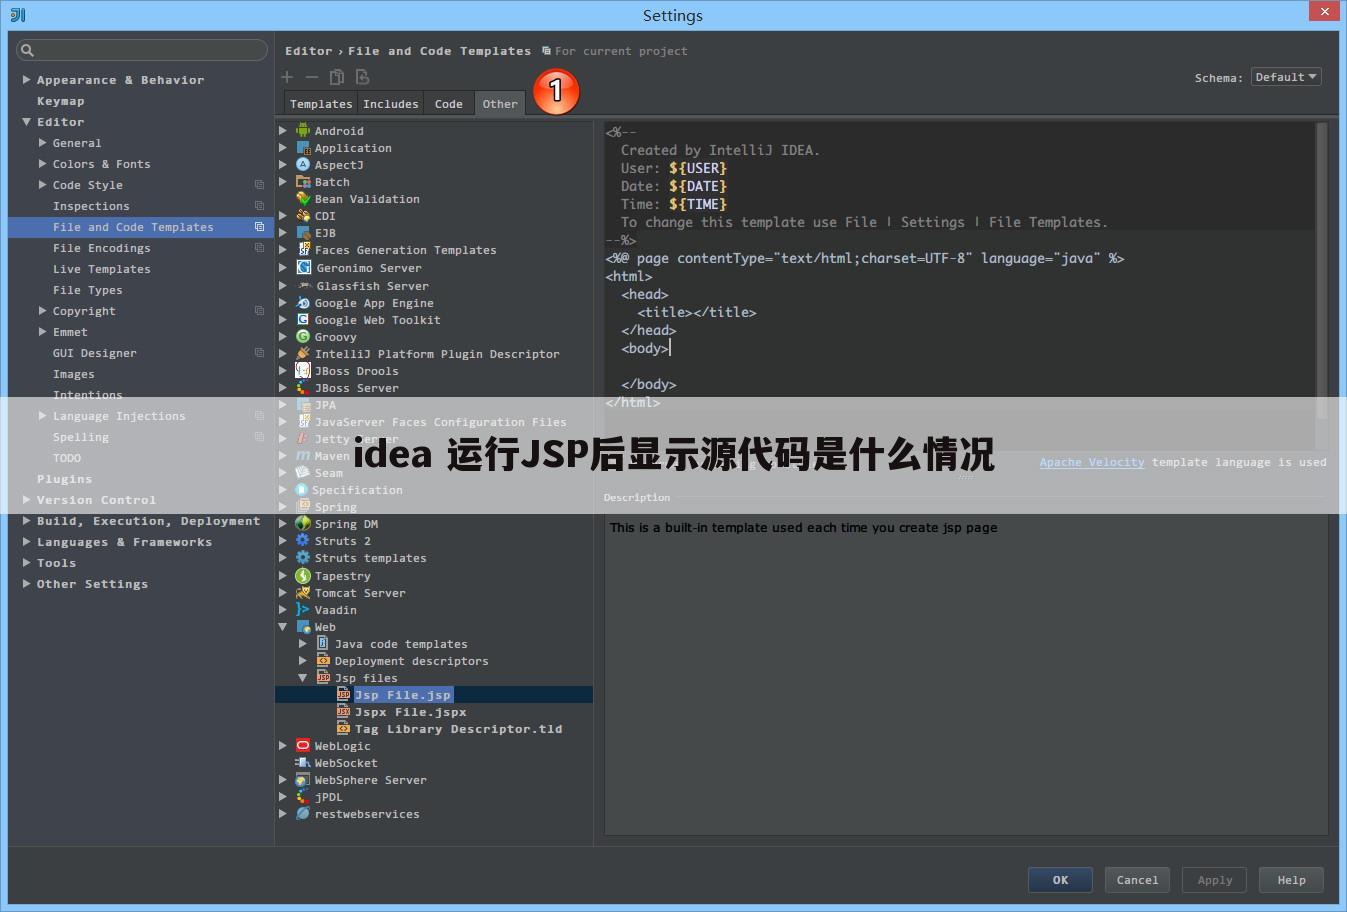Click the JBoss Drools icon
Image resolution: width=1347 pixels, height=912 pixels.
point(303,370)
